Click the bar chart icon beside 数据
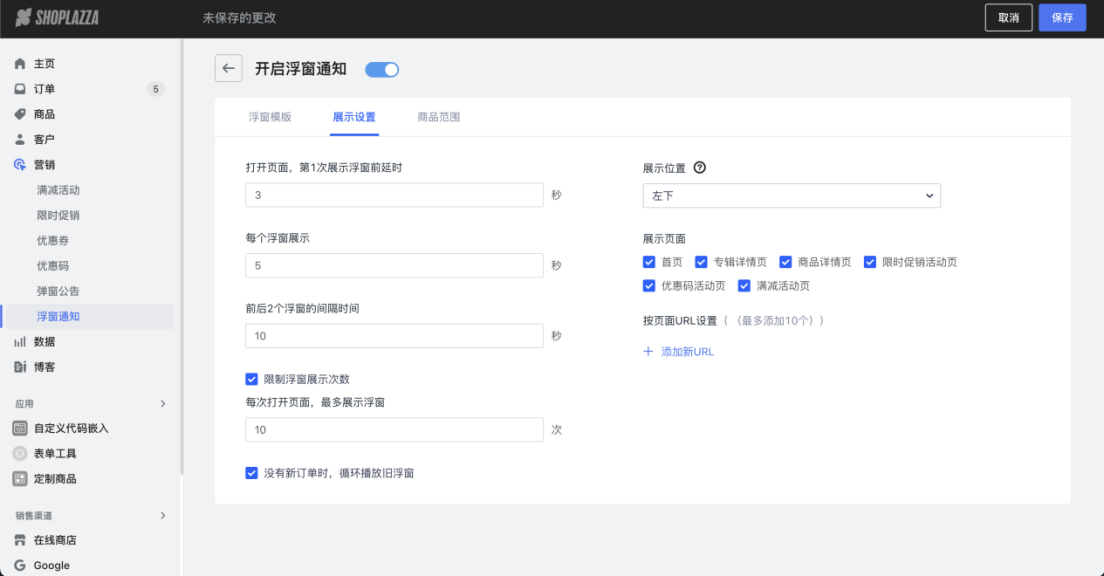Image resolution: width=1104 pixels, height=576 pixels. 20,342
